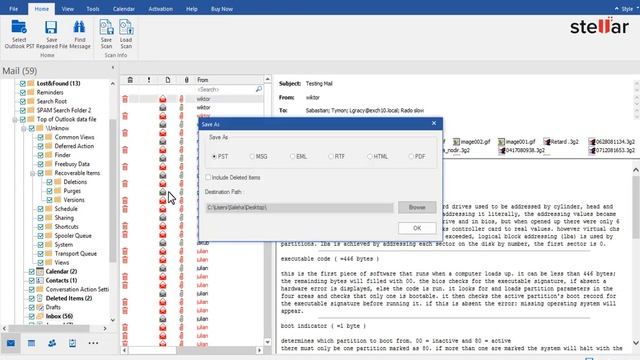Switch to Mail view icon in bottom bar

coord(11,343)
